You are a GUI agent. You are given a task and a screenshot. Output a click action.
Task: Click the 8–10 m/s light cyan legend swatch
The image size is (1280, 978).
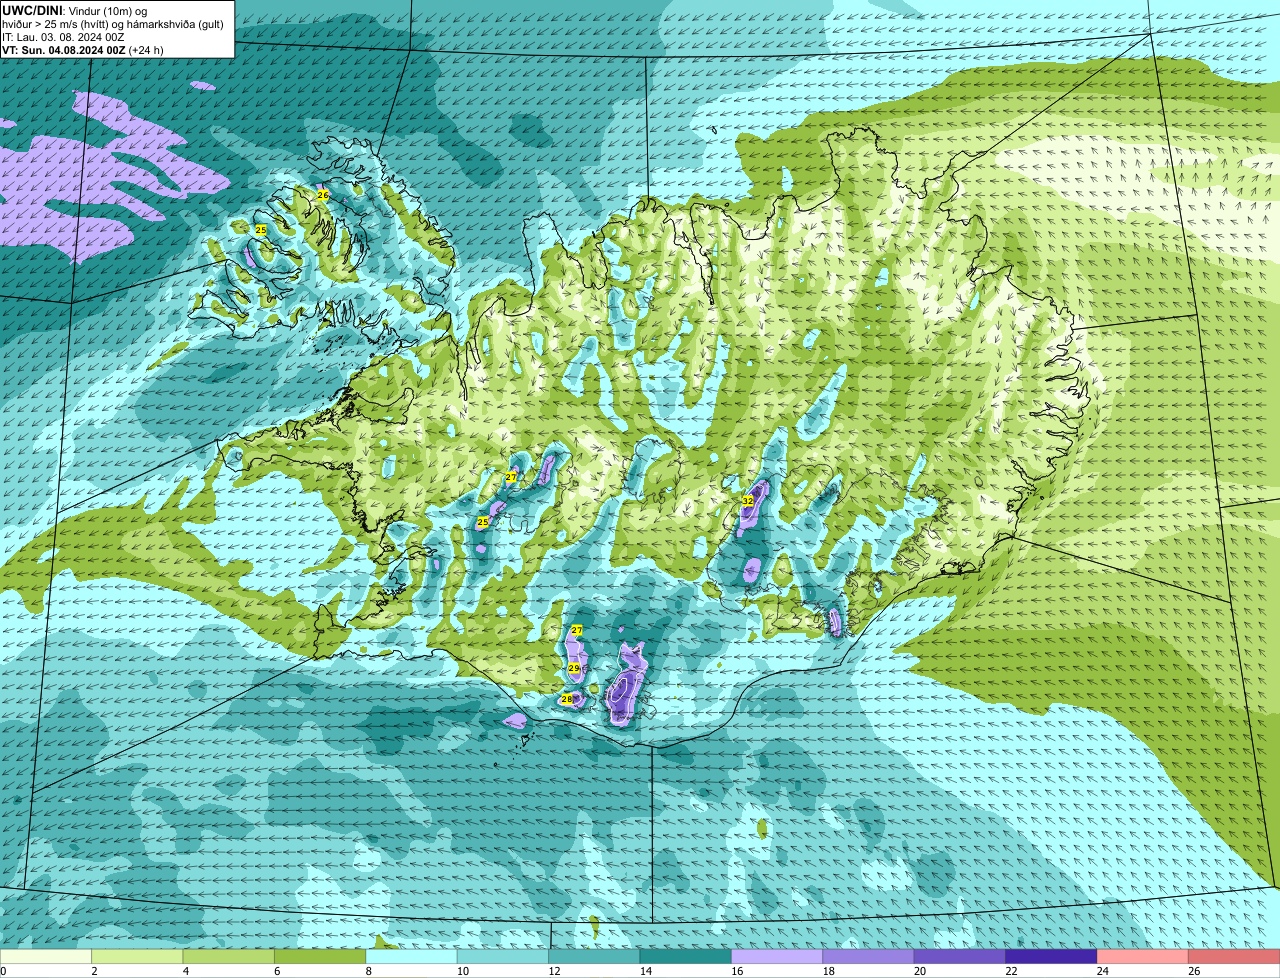(411, 957)
